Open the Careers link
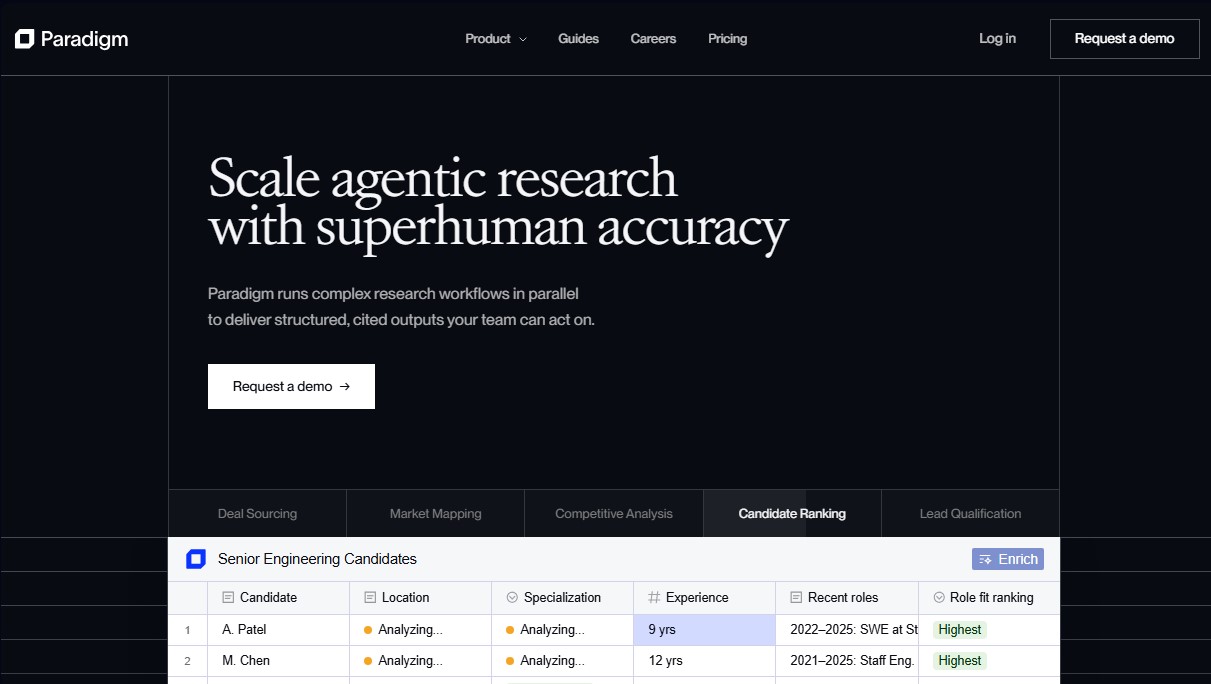 pos(653,39)
